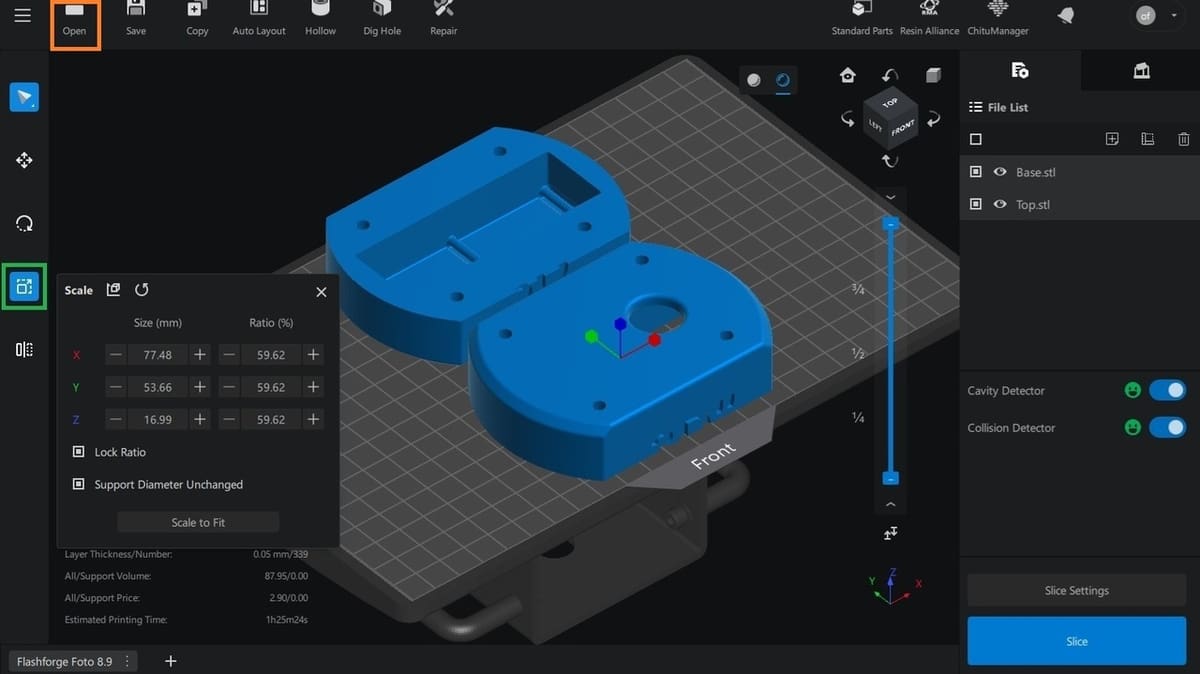Click the Copy model tool
Screen dimensions: 1200x674
pyautogui.click(x=197, y=19)
